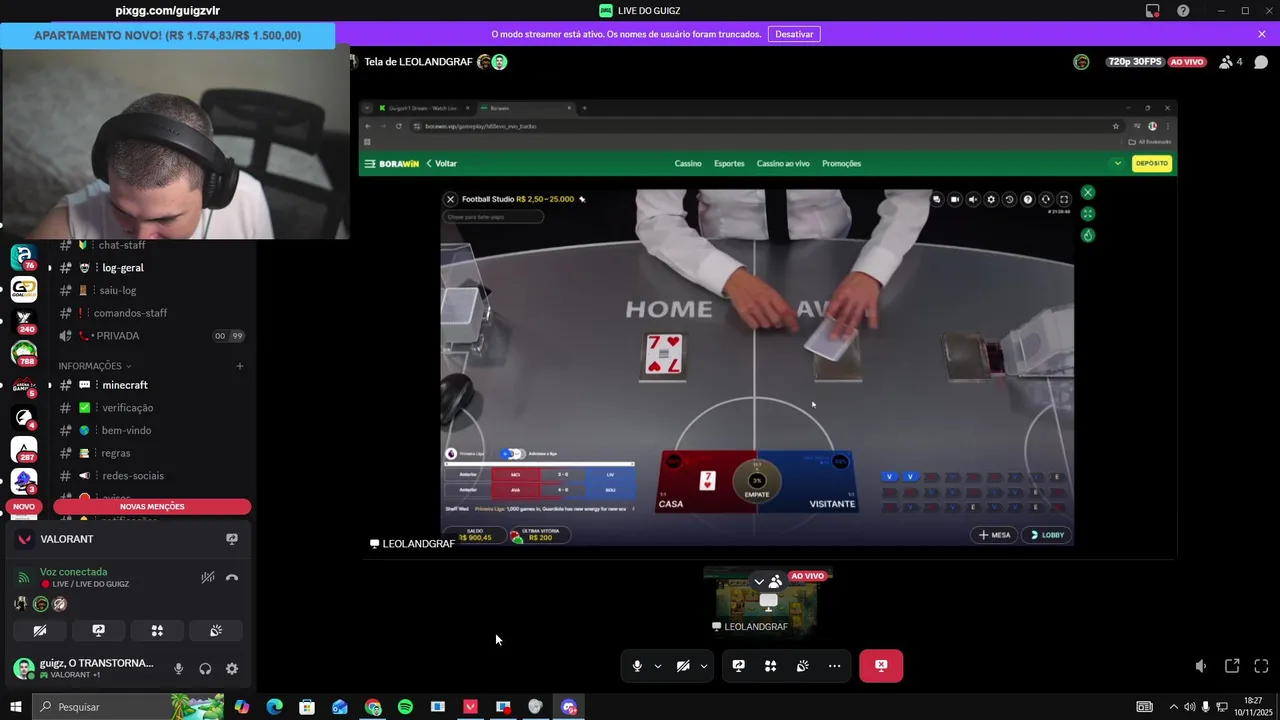Open GoalGold server icon
The width and height of the screenshot is (1280, 720).
pos(24,290)
